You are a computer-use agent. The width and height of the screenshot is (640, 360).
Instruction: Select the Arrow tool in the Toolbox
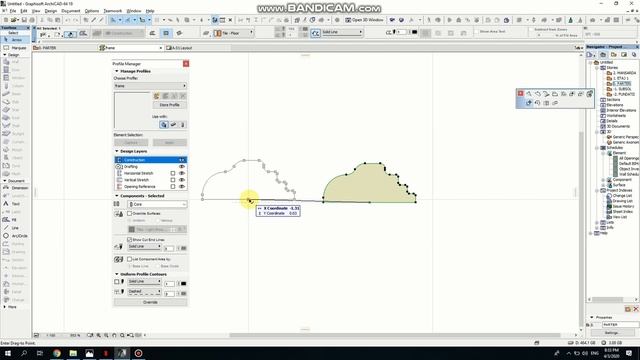click(15, 40)
